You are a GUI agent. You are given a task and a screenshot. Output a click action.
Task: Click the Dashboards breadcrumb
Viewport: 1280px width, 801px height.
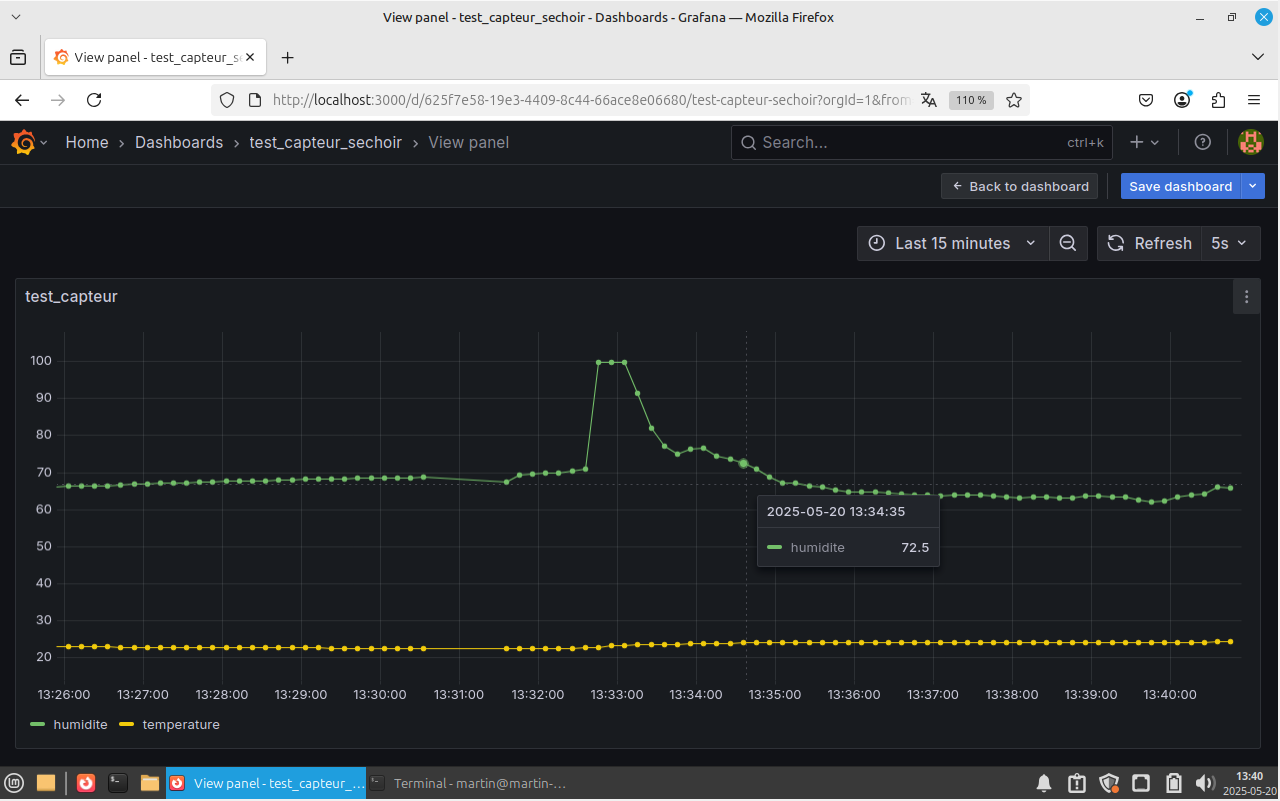tap(179, 143)
